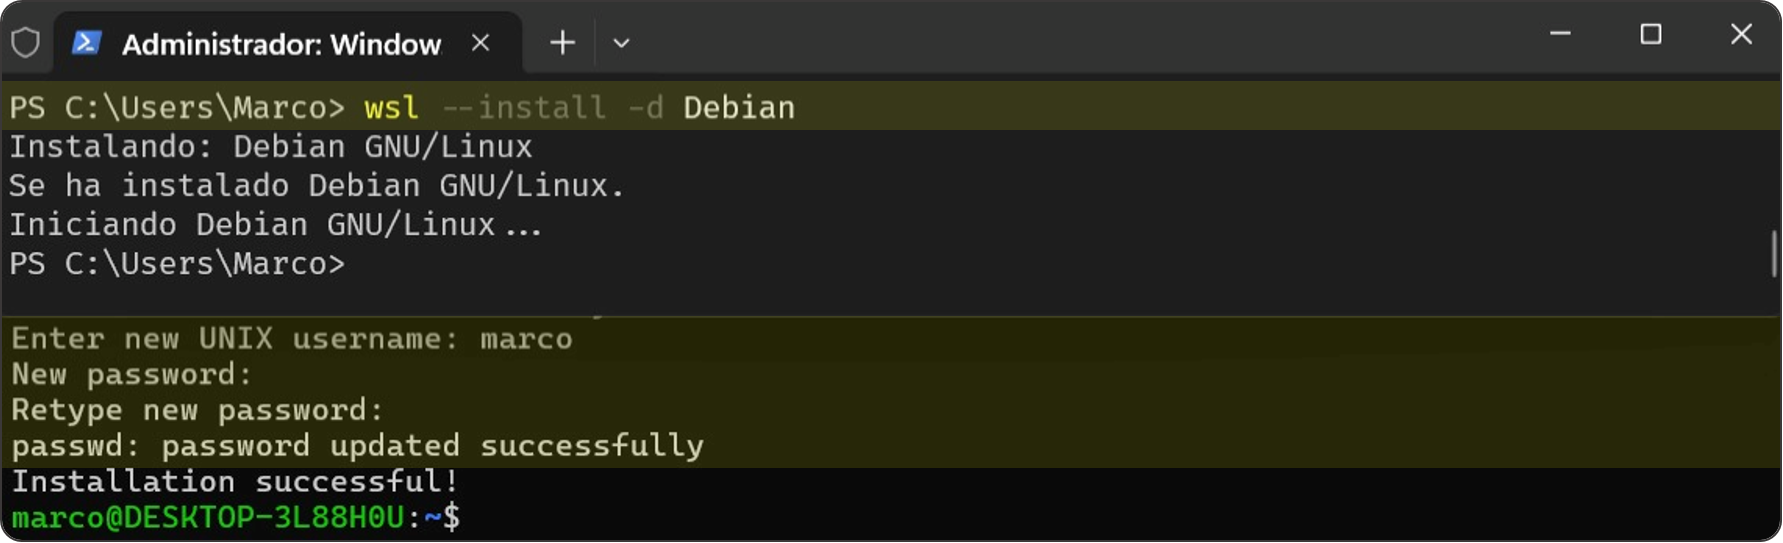Open a new tab with the plus icon

562,43
